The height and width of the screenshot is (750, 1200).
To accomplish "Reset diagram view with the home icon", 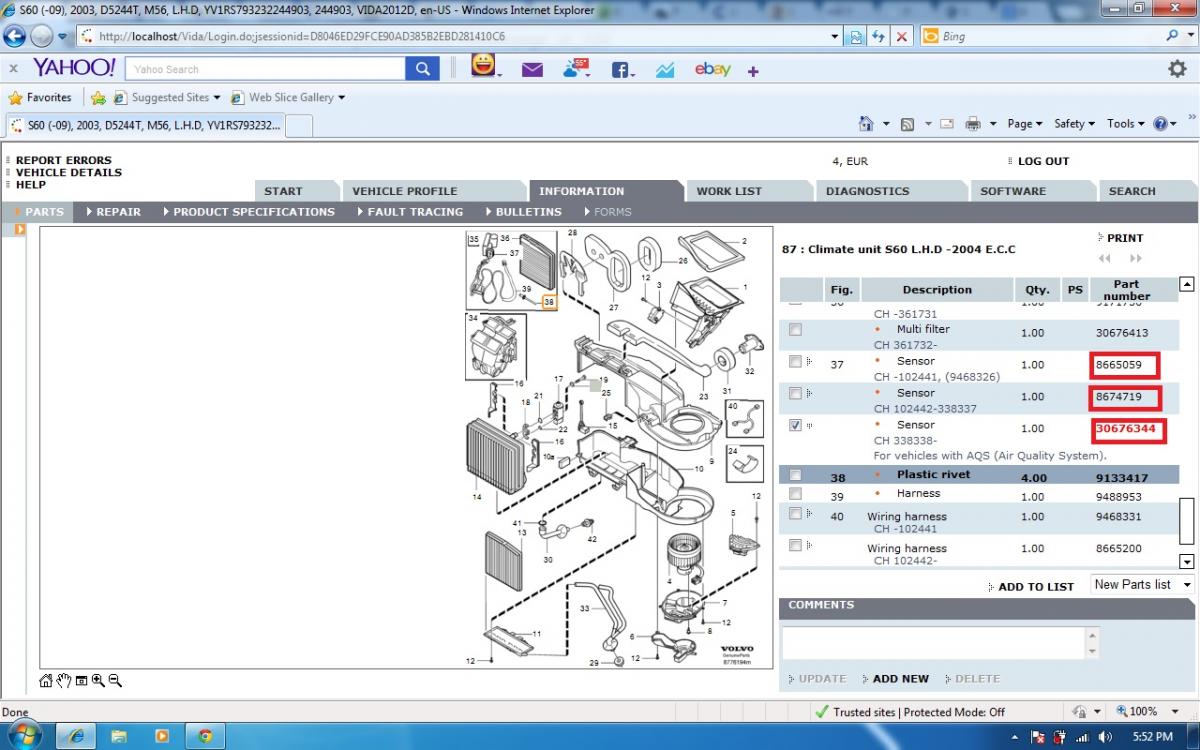I will [x=46, y=681].
